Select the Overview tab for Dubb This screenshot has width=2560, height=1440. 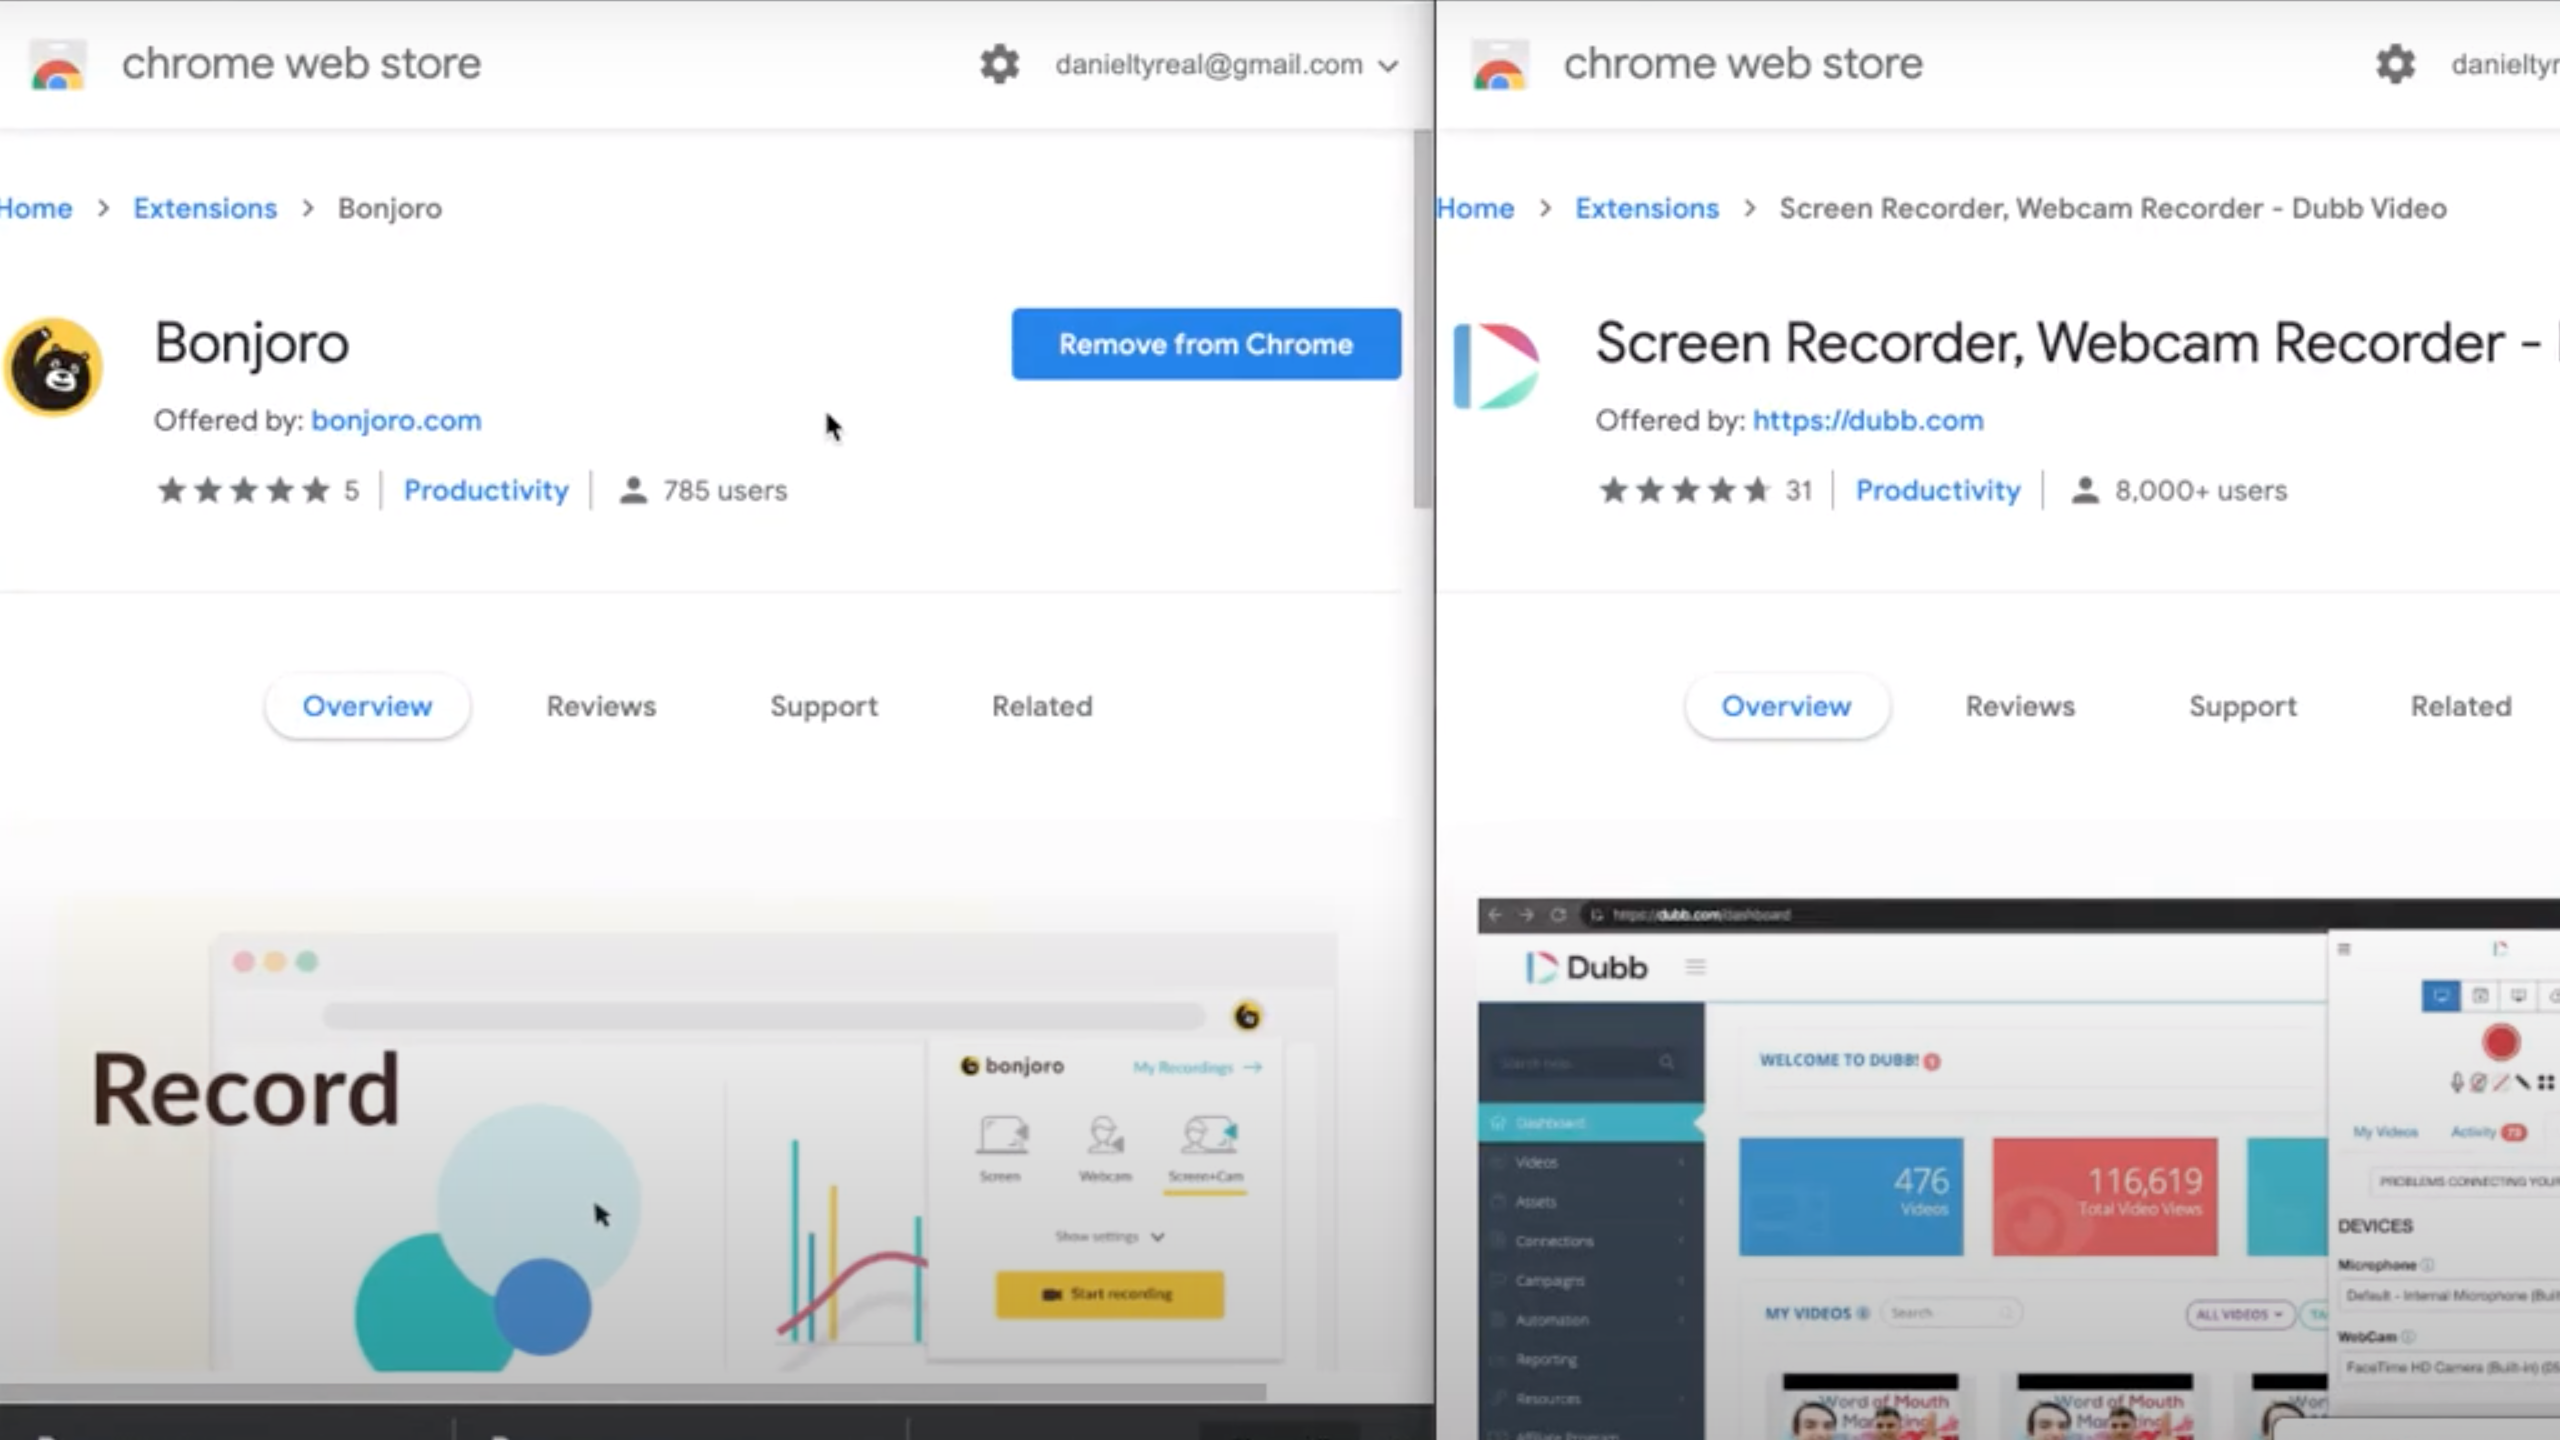(x=1786, y=706)
